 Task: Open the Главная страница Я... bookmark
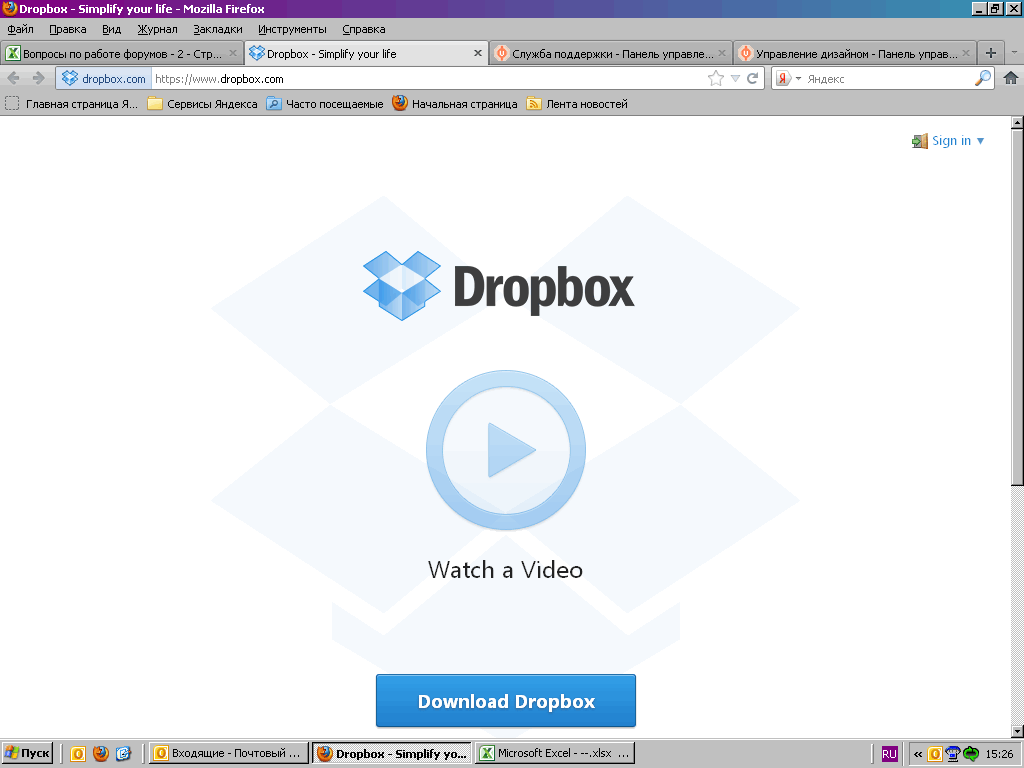point(72,104)
